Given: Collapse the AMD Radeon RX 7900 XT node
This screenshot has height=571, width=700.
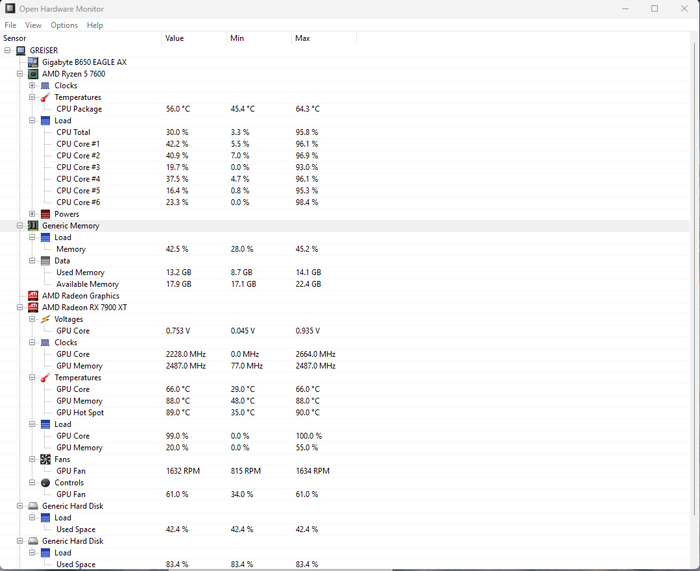Looking at the screenshot, I should 20,307.
